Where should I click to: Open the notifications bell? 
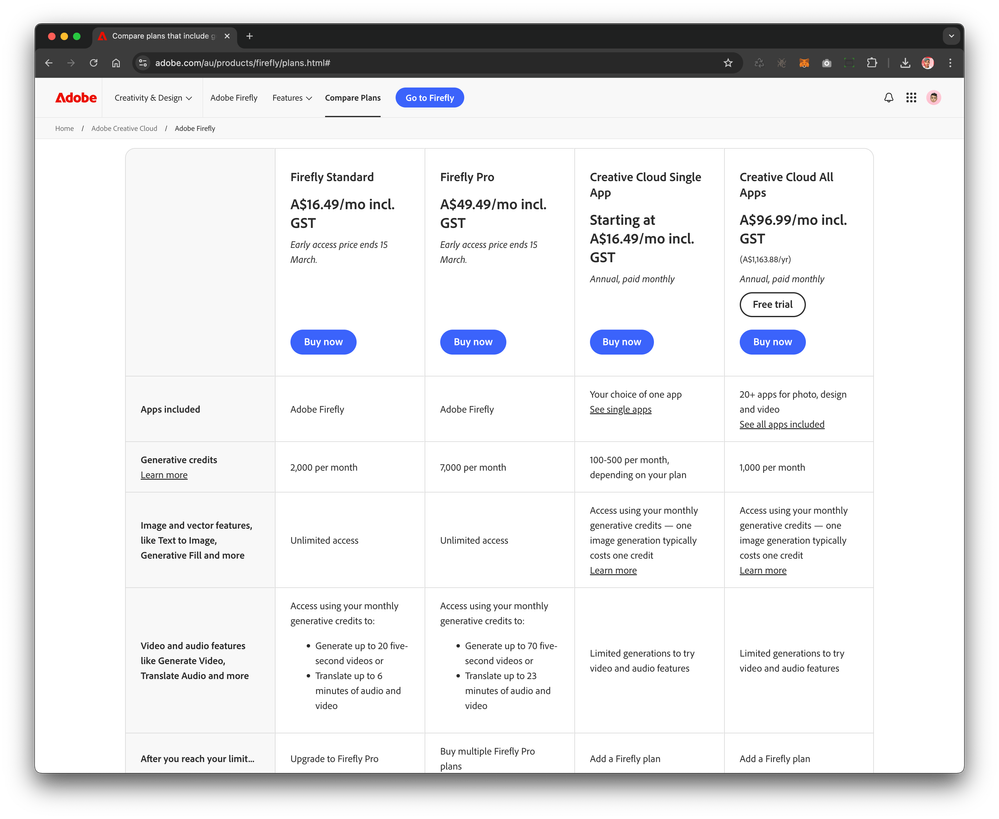click(888, 98)
